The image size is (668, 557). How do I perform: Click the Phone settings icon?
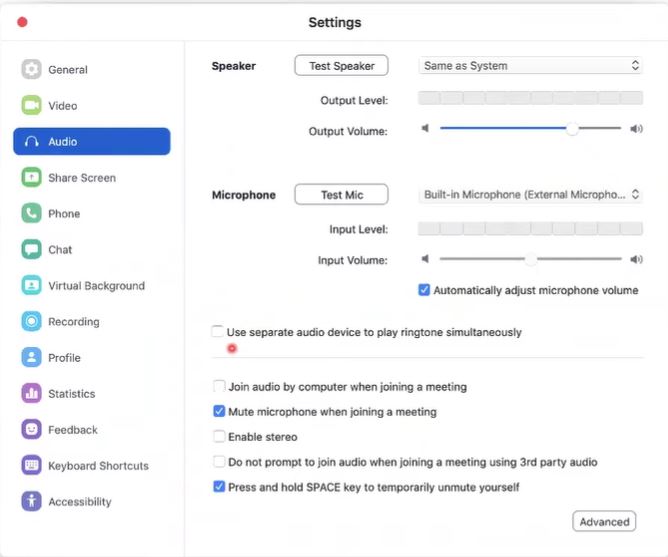point(31,214)
